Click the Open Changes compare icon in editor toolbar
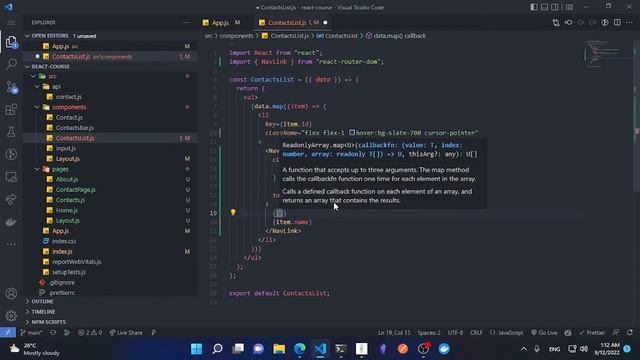The image size is (640, 360). pyautogui.click(x=556, y=22)
